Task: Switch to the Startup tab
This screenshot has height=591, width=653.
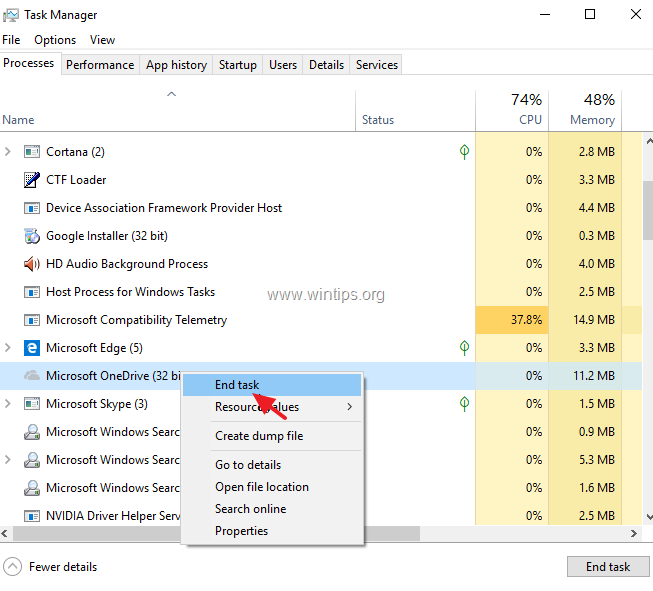Action: (x=238, y=65)
